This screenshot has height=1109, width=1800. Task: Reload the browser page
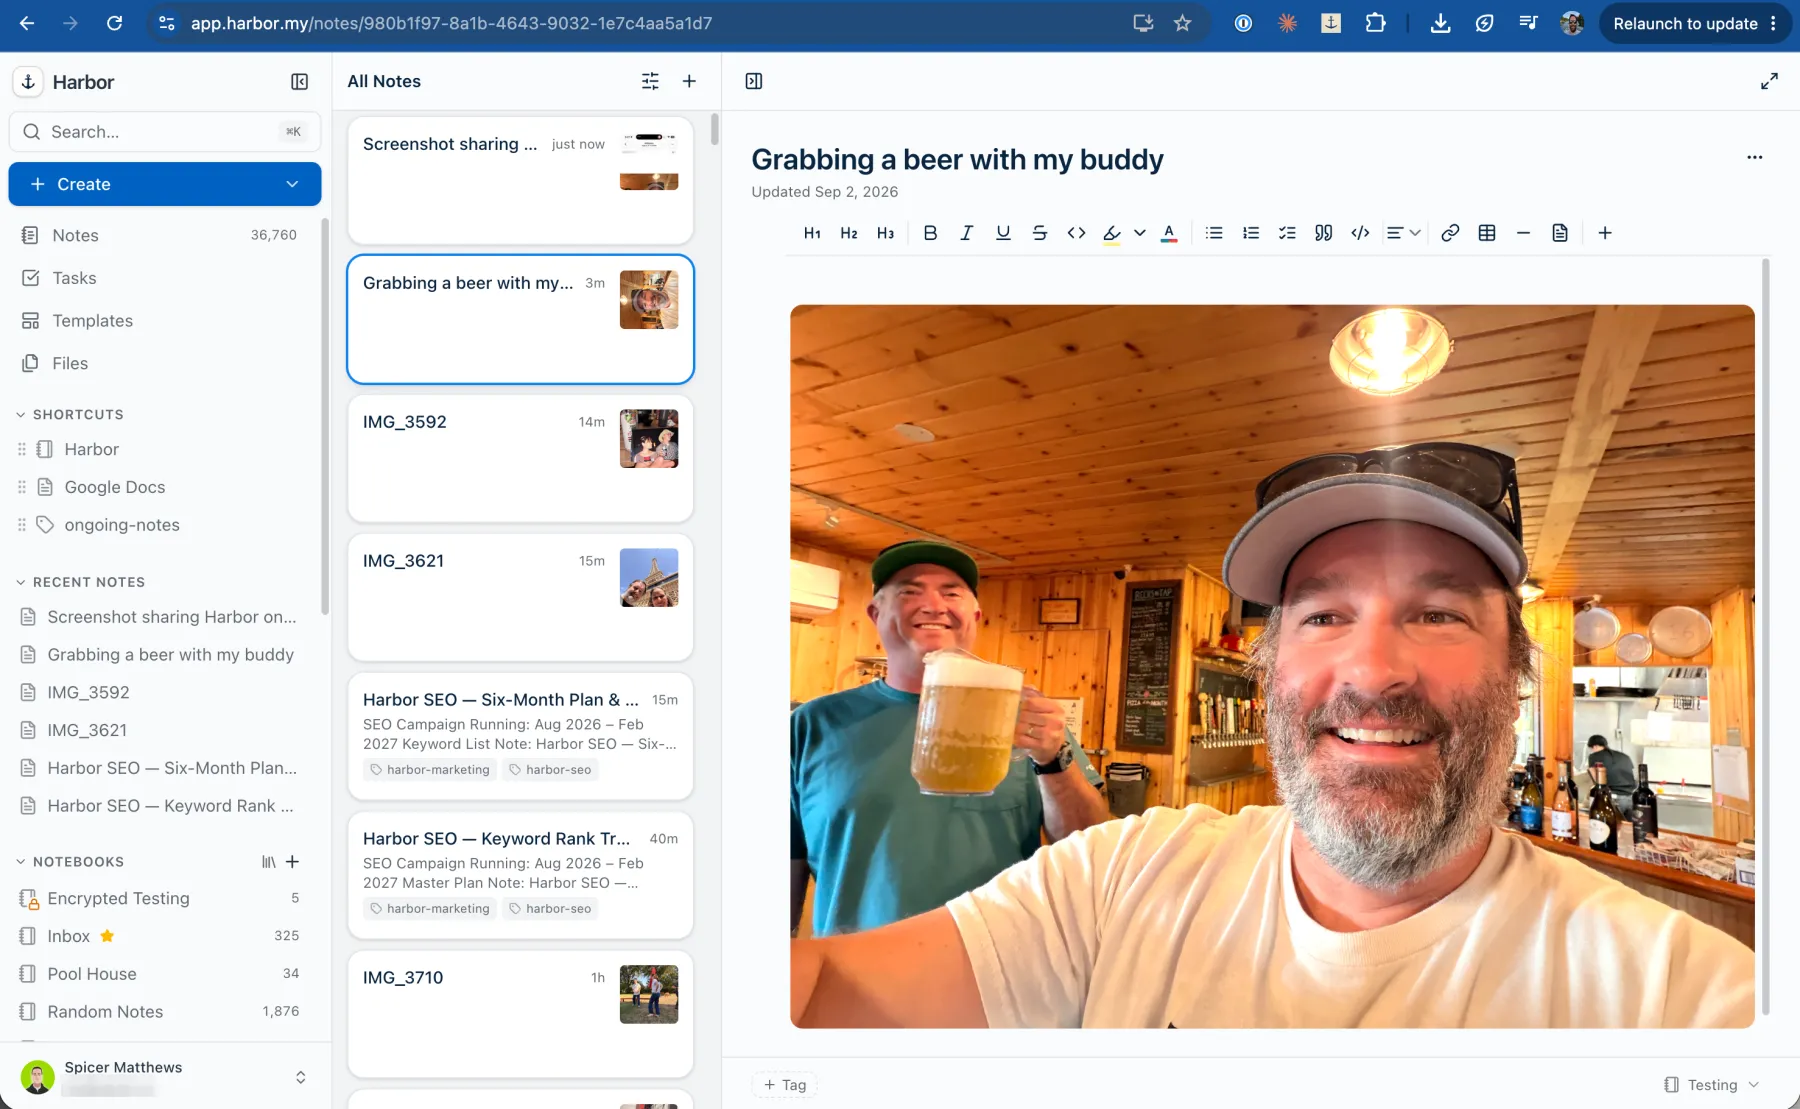[x=114, y=23]
